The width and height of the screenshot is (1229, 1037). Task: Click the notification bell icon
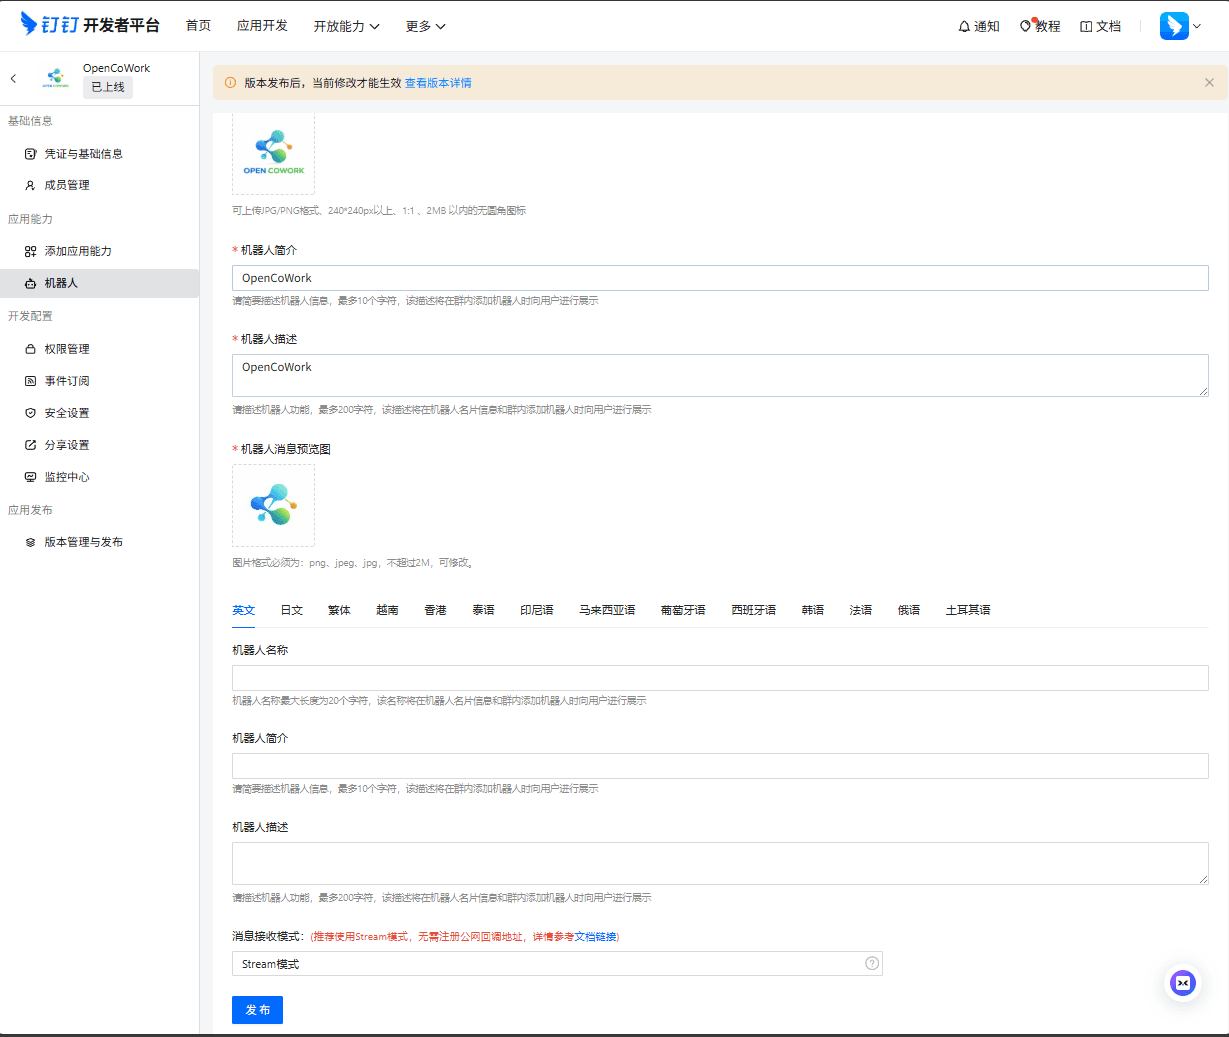pos(964,26)
